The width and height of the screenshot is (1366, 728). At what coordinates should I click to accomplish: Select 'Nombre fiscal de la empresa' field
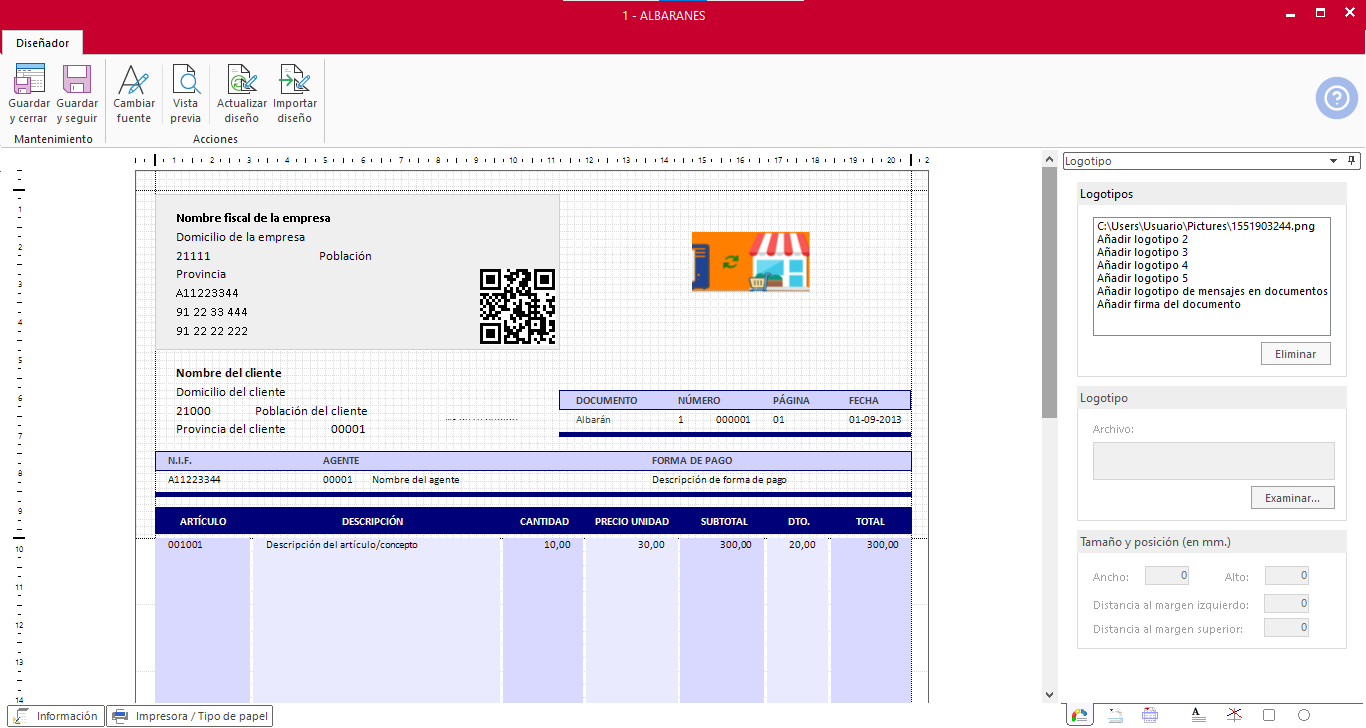click(253, 218)
